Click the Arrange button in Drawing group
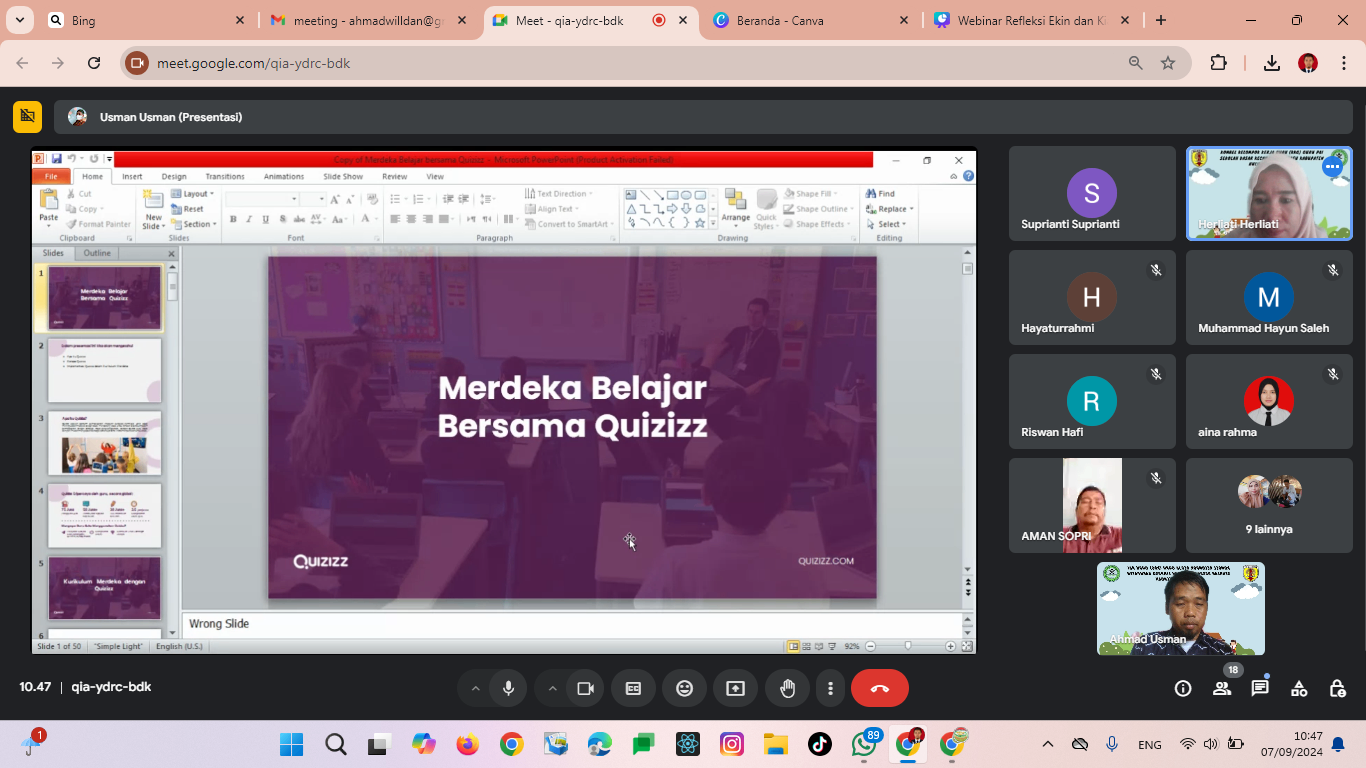Viewport: 1366px width, 768px height. (x=736, y=208)
